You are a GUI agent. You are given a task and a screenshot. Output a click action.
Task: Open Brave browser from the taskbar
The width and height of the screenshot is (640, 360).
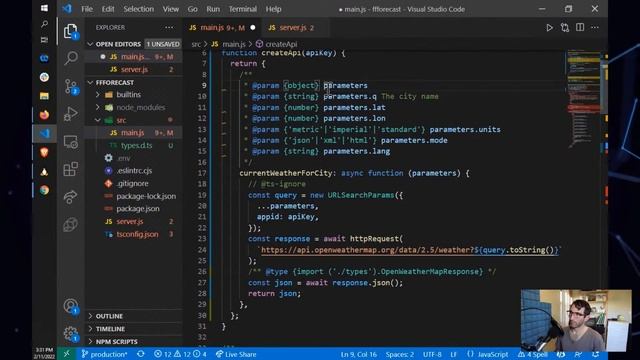pyautogui.click(x=44, y=152)
